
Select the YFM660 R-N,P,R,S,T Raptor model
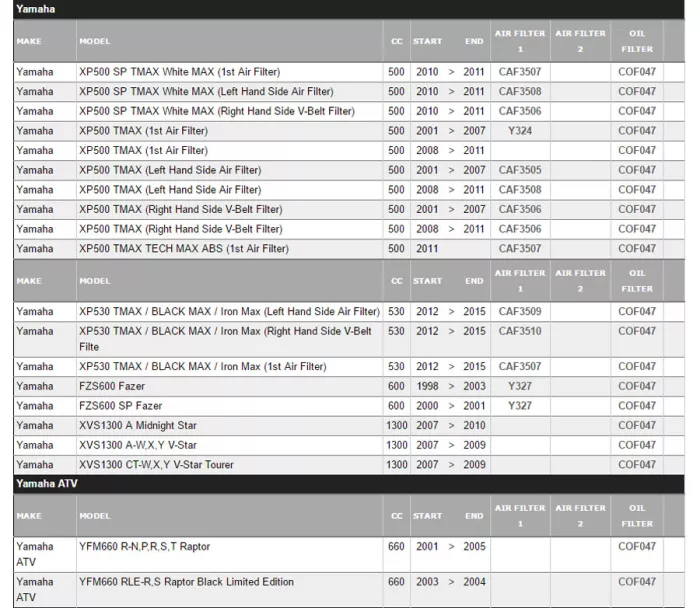coord(144,547)
